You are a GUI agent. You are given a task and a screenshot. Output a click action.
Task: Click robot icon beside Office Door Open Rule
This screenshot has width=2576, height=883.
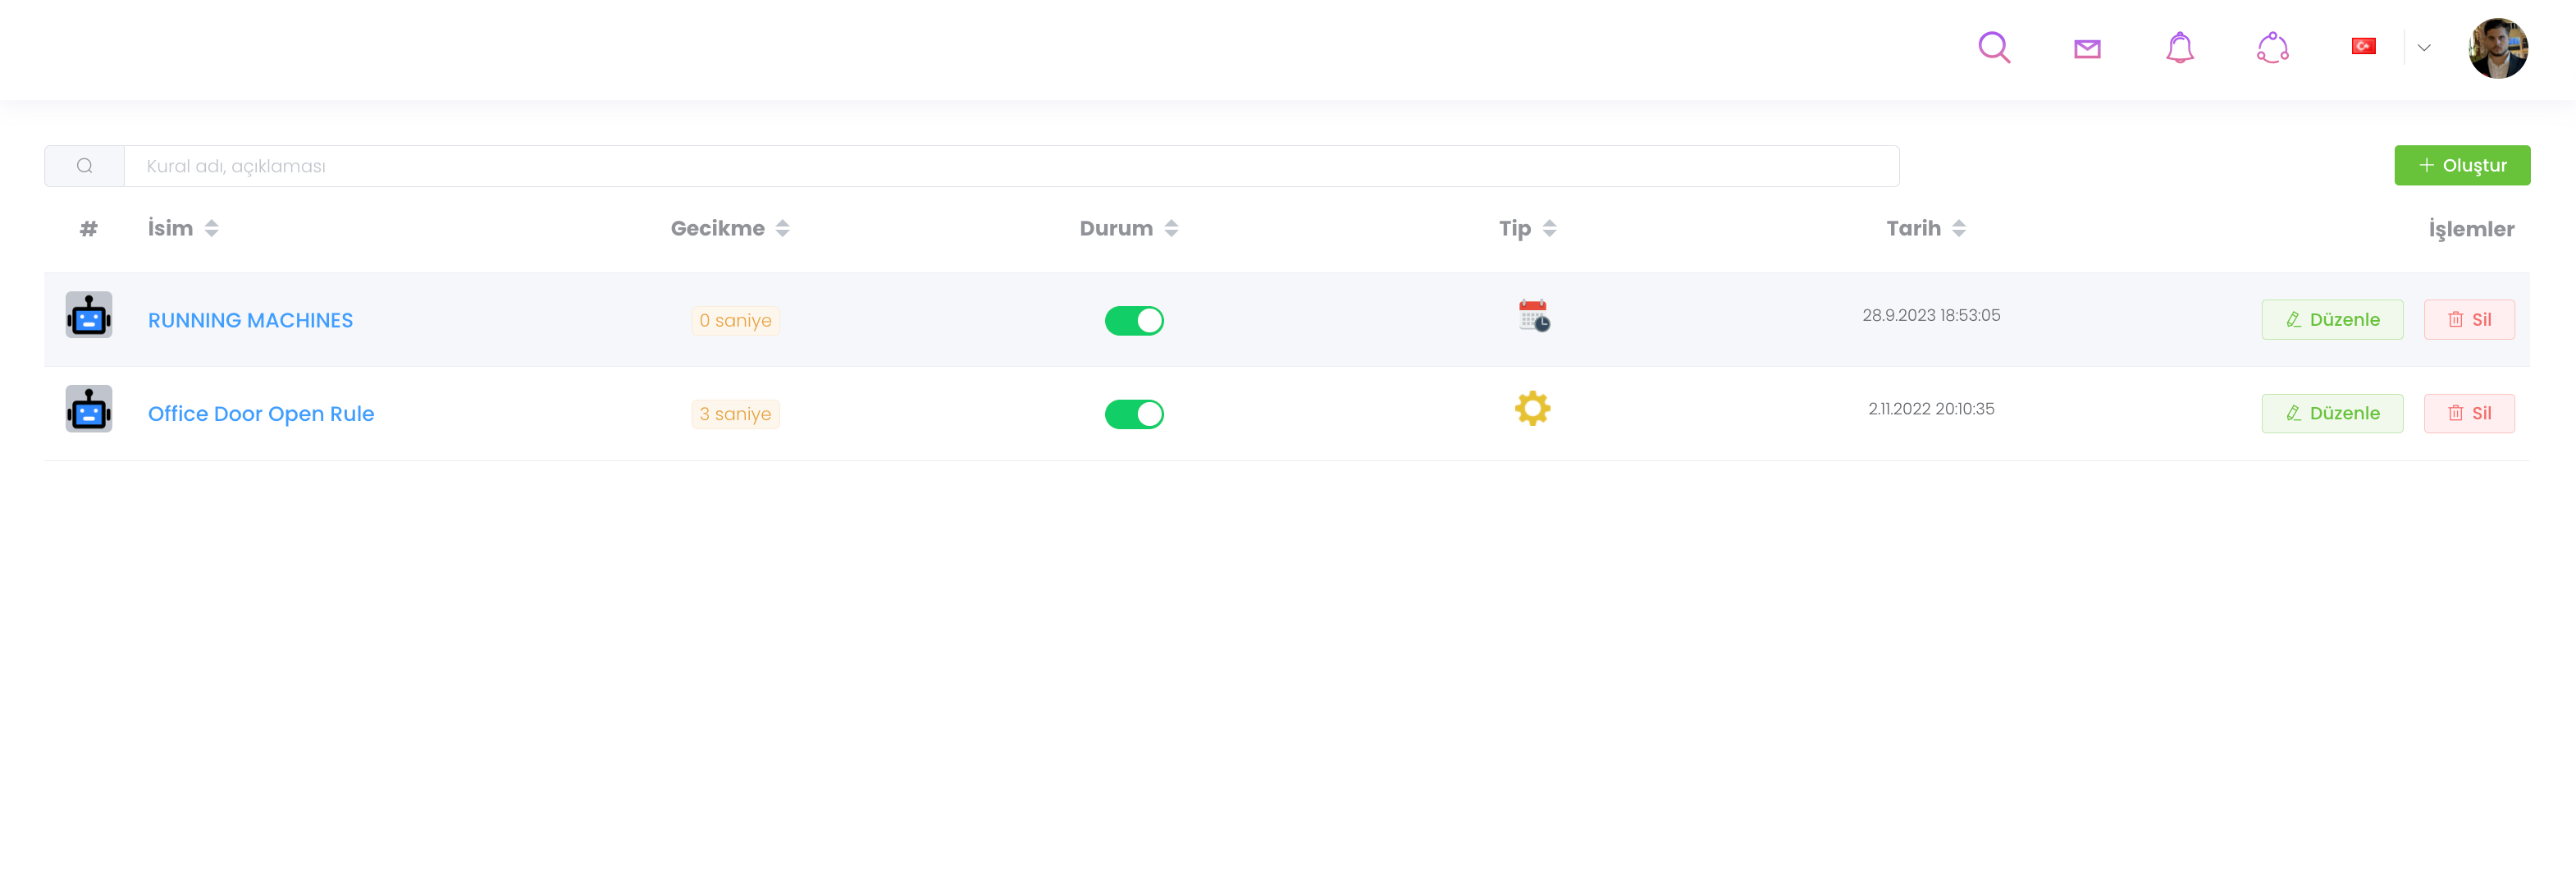89,409
